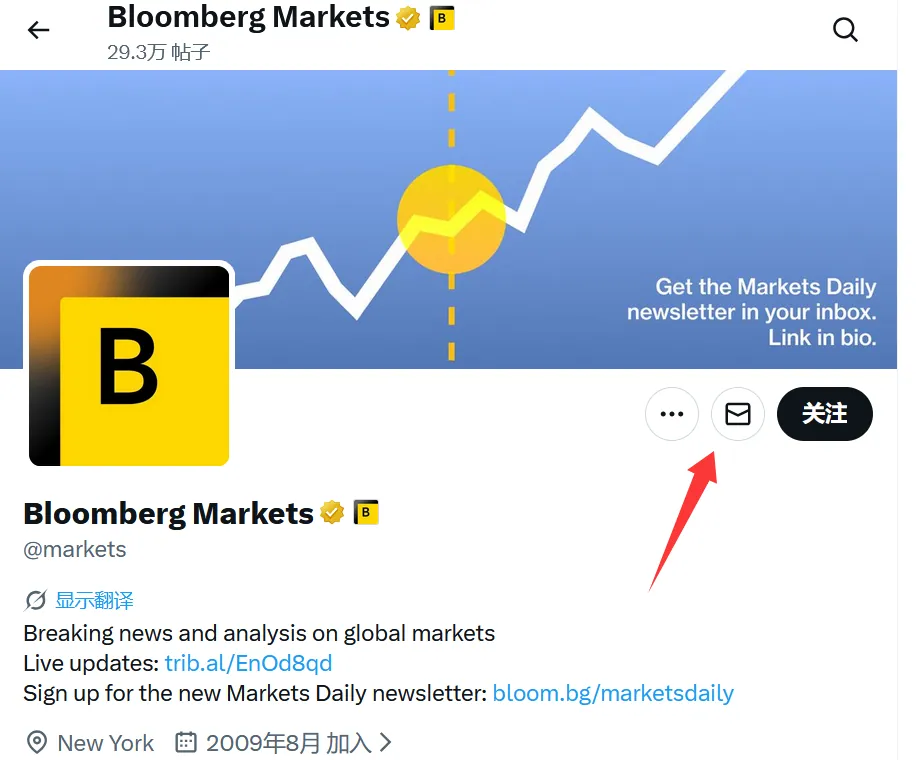
Task: Click the @markets handle text
Action: (75, 549)
